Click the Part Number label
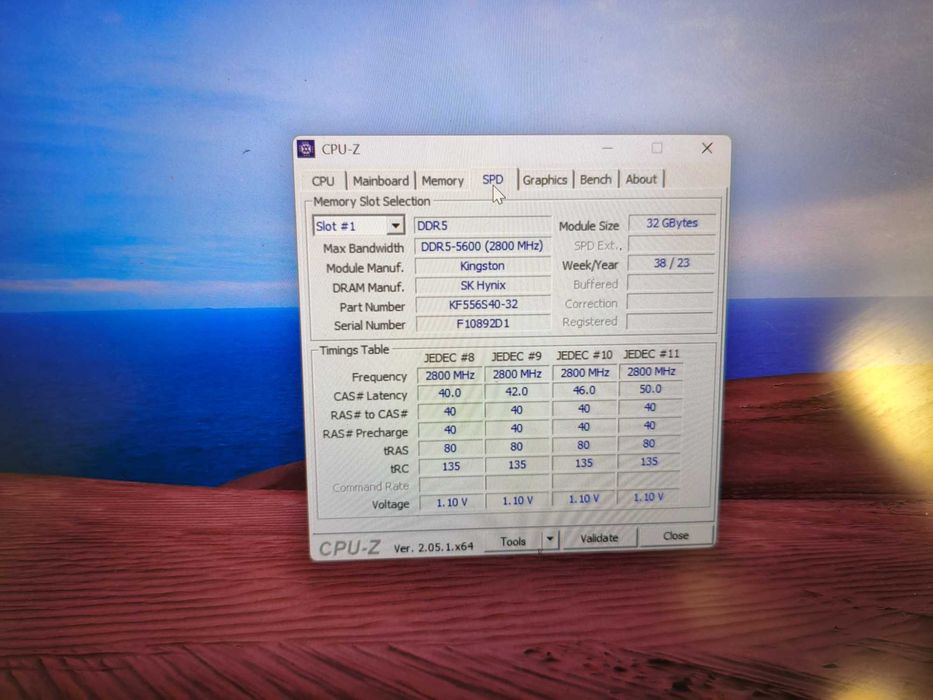The height and width of the screenshot is (700, 933). [372, 307]
